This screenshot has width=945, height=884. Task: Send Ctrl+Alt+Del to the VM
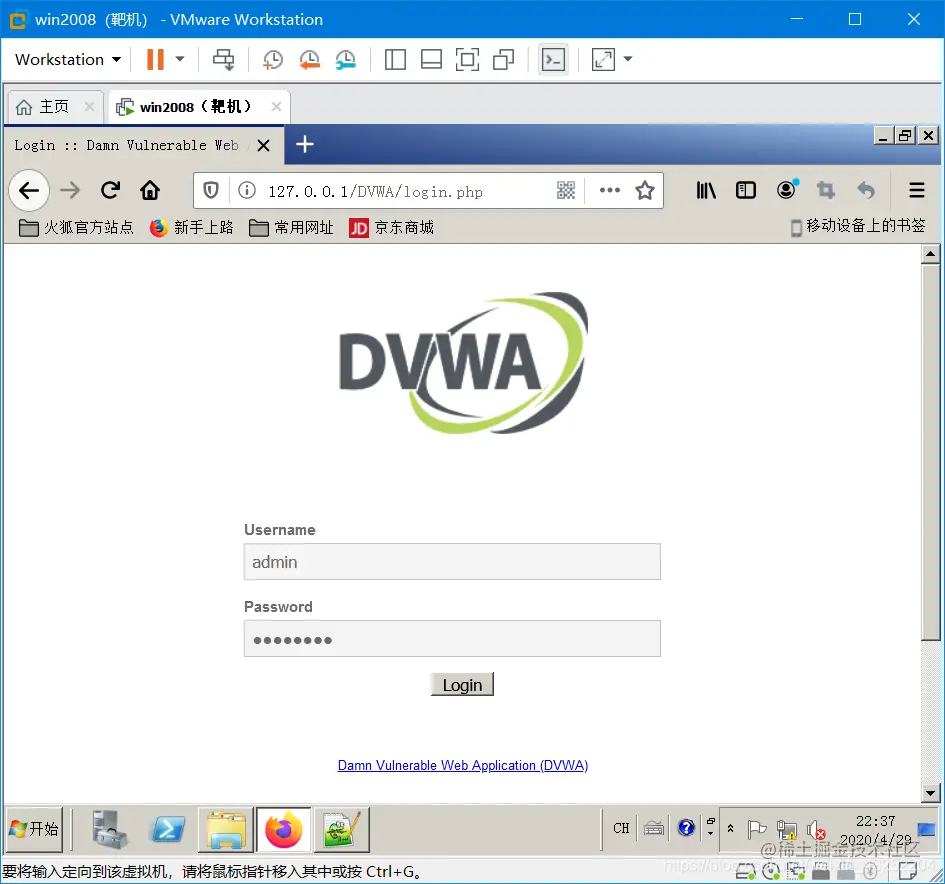tap(224, 59)
